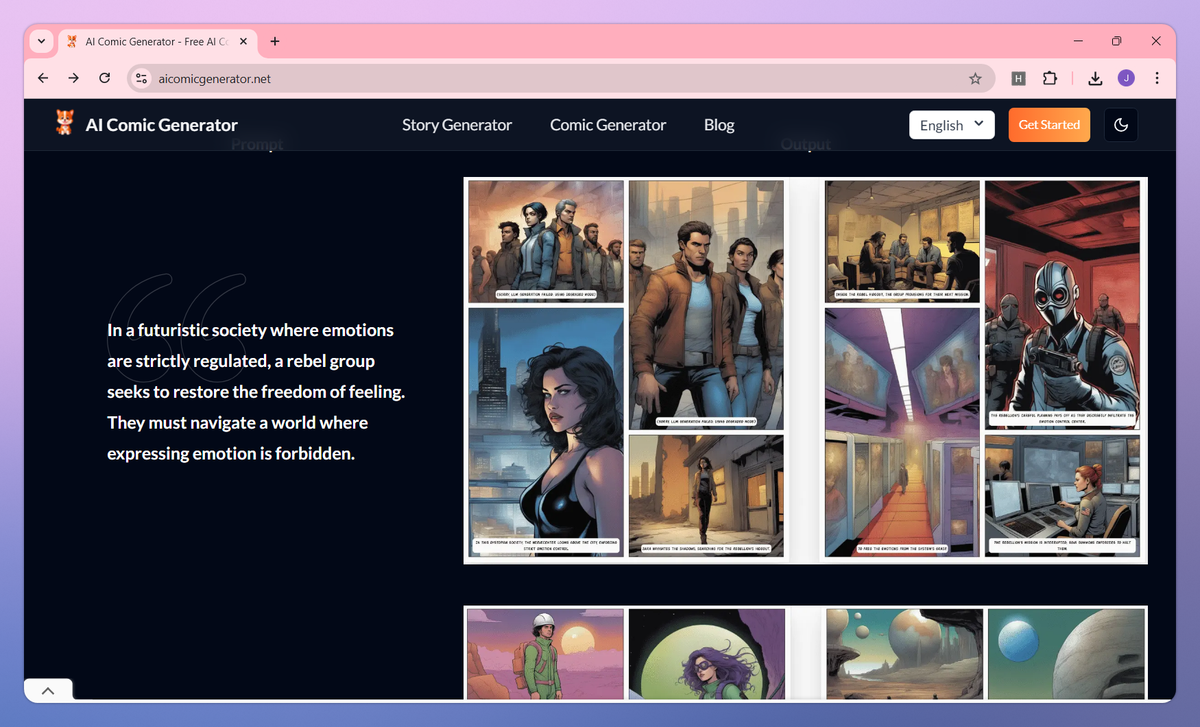Screen dimensions: 1200x727
Task: Click the browser back arrow
Action: coord(42,77)
